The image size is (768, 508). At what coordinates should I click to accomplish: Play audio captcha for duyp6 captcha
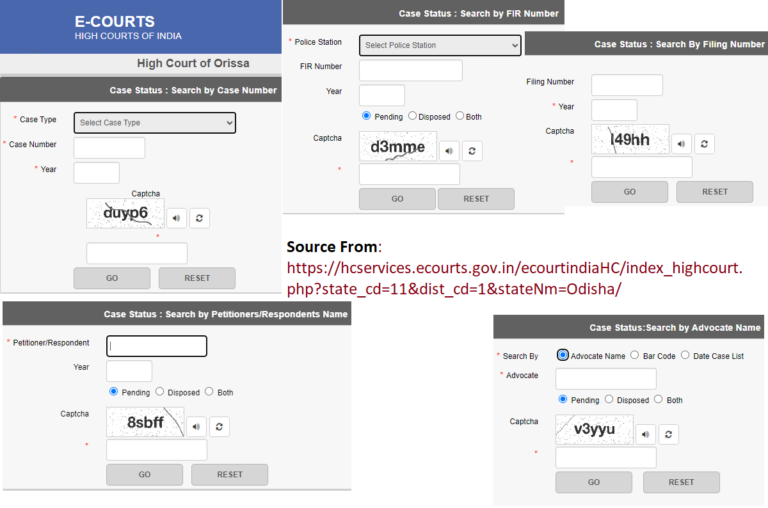(177, 218)
